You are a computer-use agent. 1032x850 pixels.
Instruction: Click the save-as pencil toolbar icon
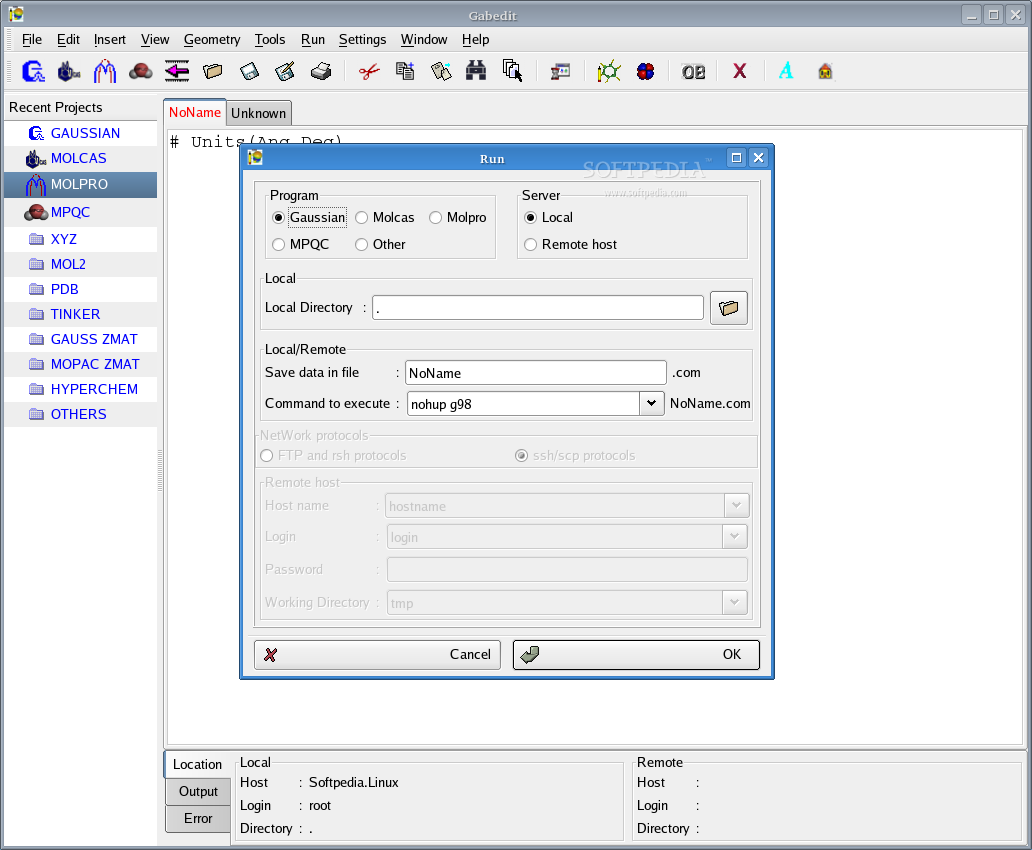(285, 71)
